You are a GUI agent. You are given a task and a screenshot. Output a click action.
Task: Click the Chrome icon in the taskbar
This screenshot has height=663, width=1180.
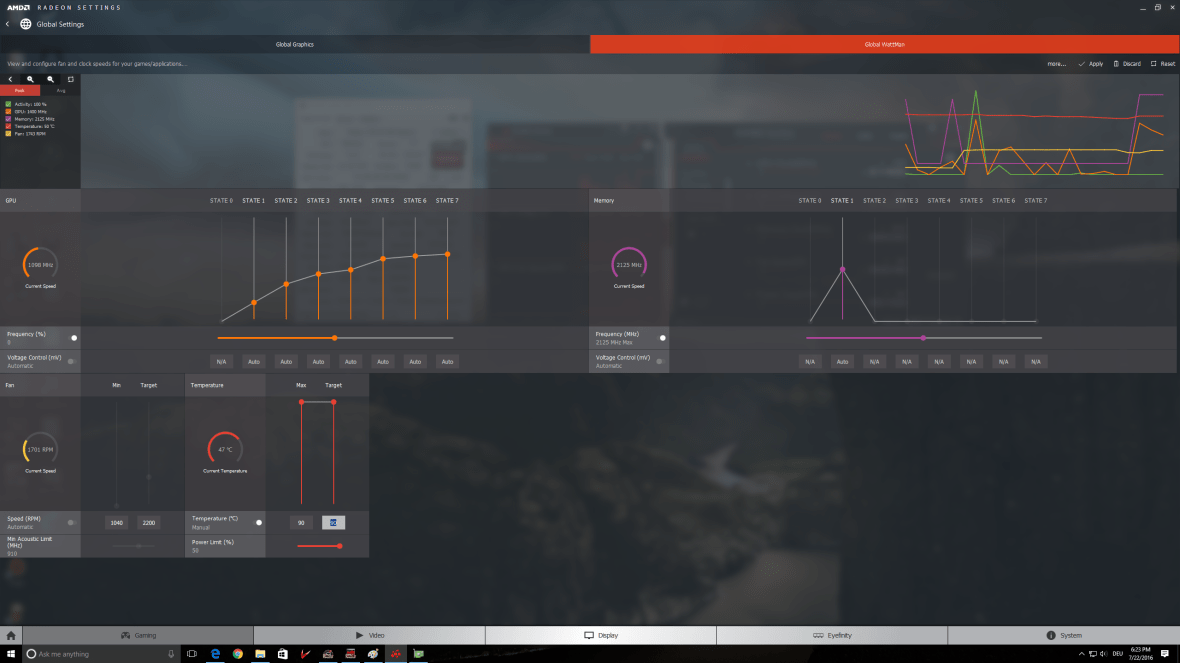pyautogui.click(x=237, y=654)
